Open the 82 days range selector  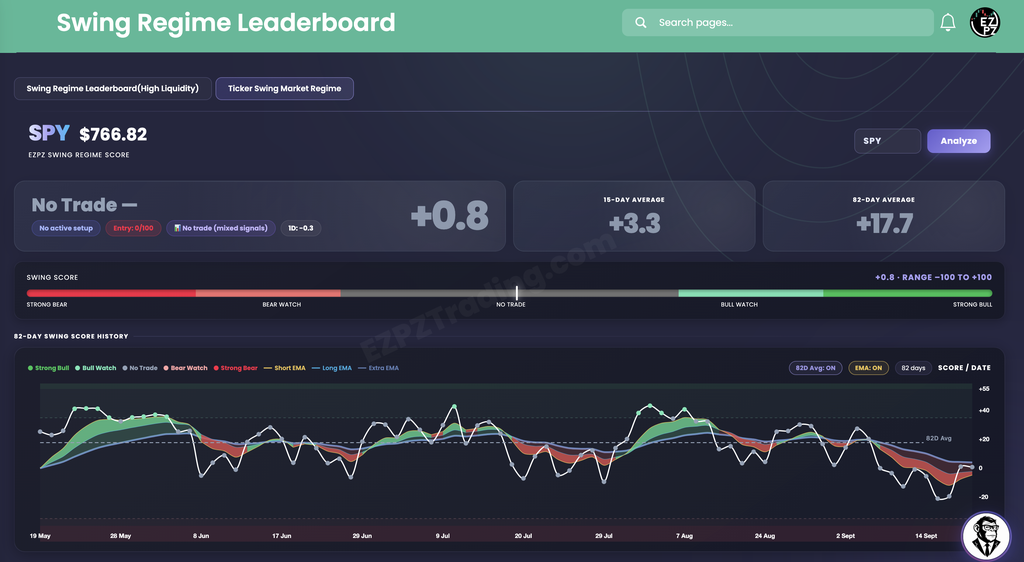(x=913, y=368)
